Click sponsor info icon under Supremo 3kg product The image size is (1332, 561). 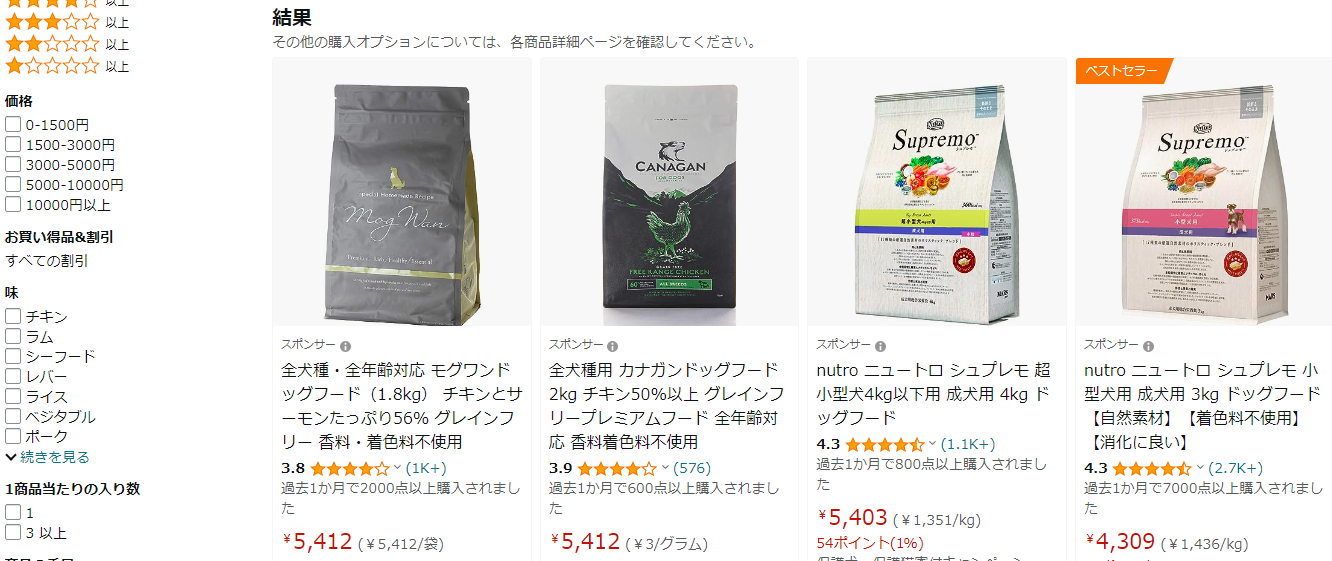(x=1149, y=346)
